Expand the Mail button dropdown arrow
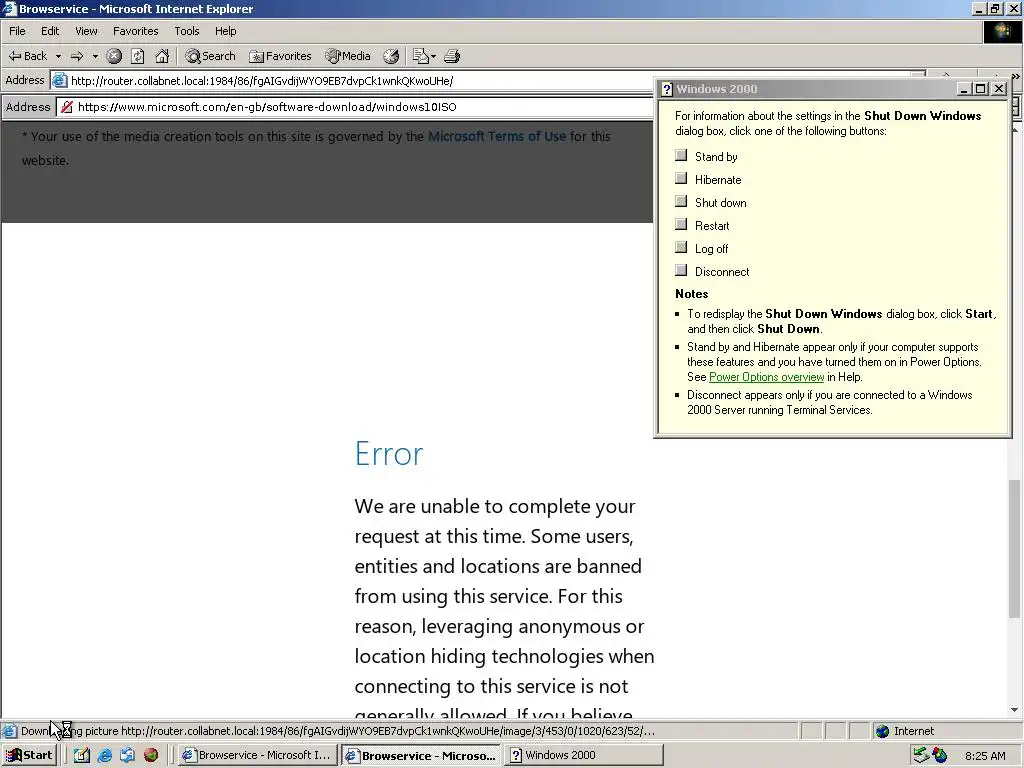 click(x=433, y=56)
